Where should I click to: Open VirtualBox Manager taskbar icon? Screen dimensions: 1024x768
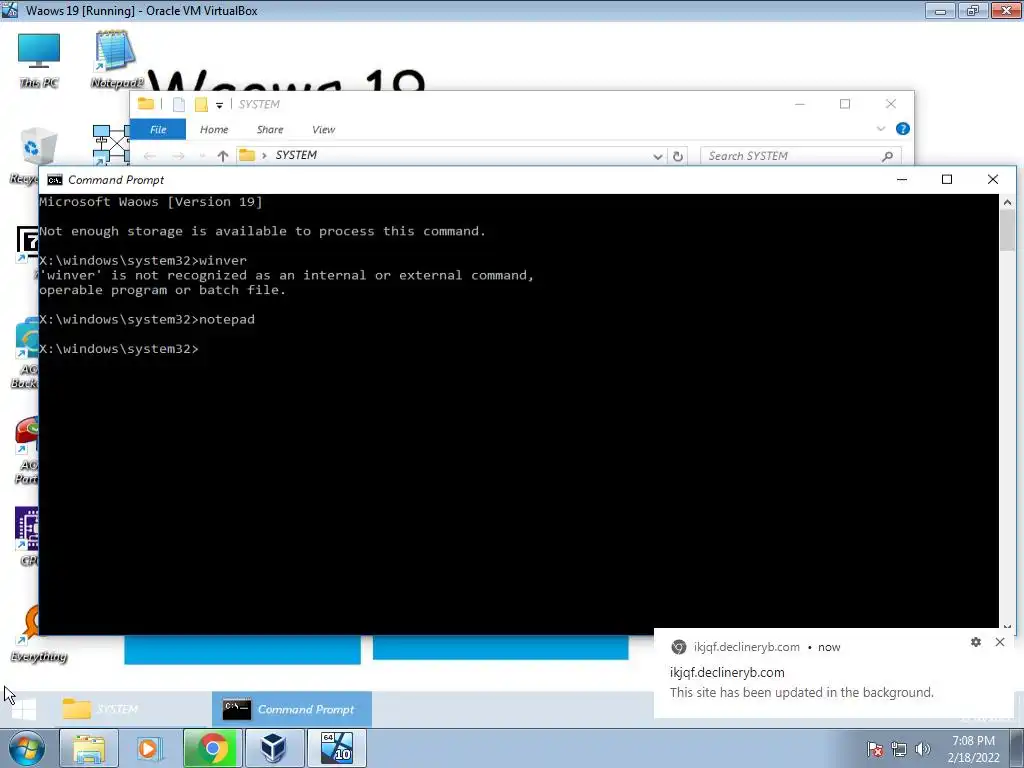(274, 748)
